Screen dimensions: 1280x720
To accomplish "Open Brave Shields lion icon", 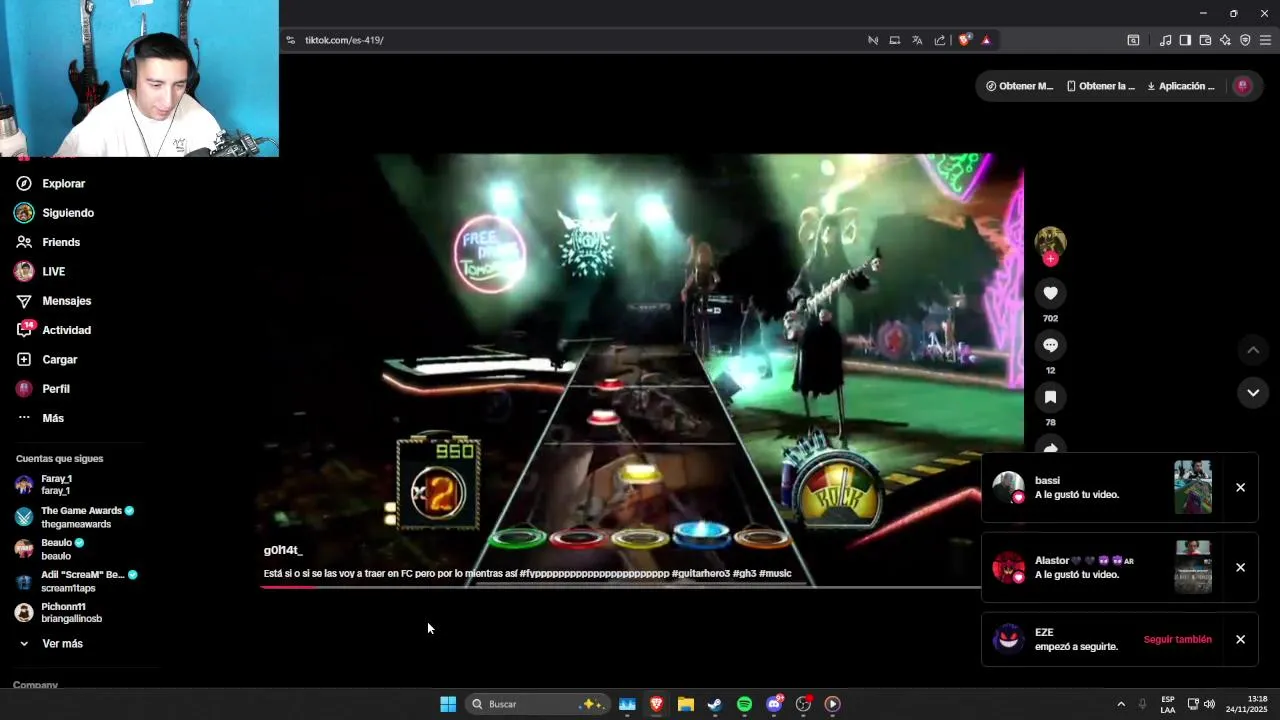I will (x=964, y=40).
